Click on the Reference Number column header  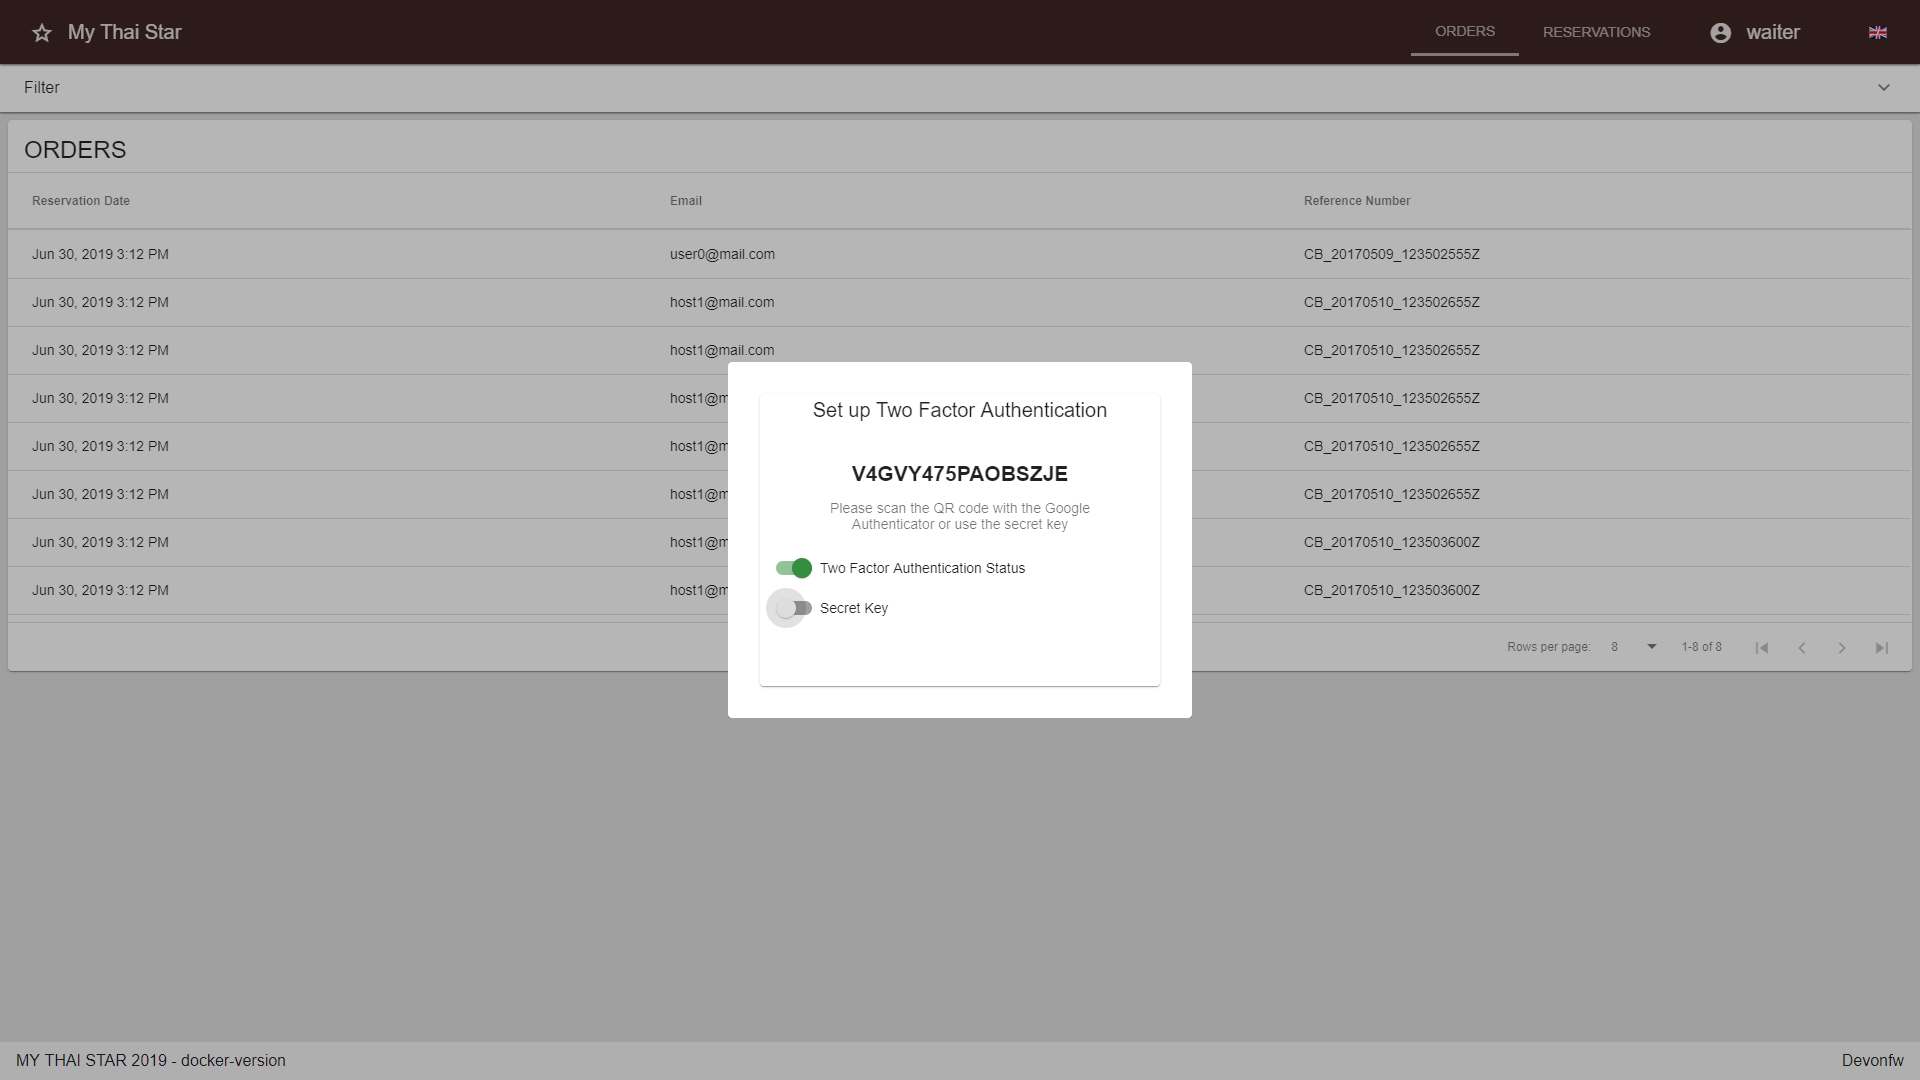[x=1357, y=200]
